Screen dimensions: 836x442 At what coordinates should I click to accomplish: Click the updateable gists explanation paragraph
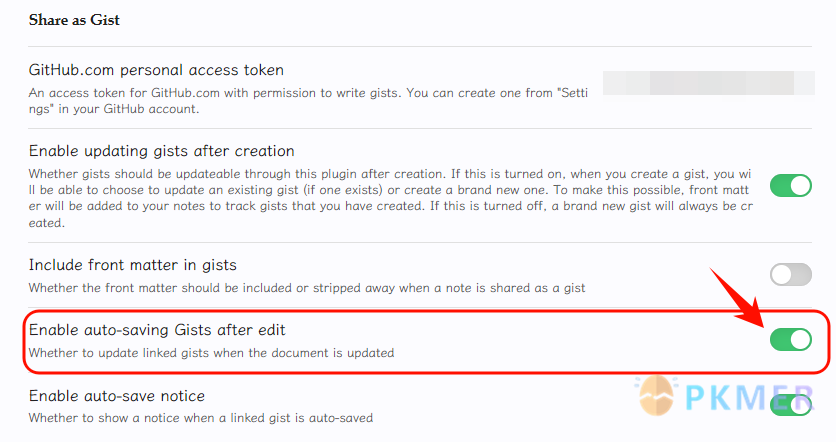[x=390, y=198]
